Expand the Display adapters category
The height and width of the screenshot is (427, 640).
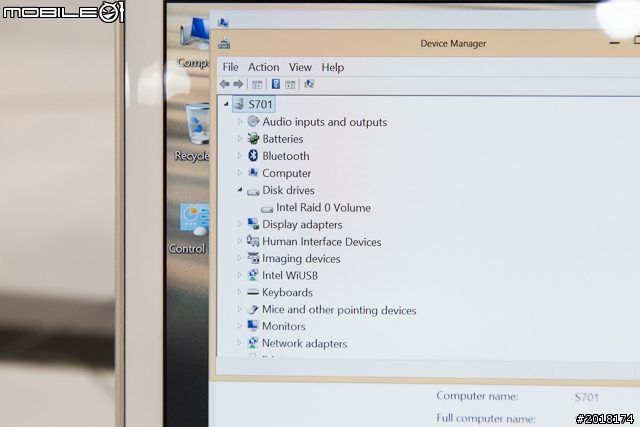click(x=240, y=224)
